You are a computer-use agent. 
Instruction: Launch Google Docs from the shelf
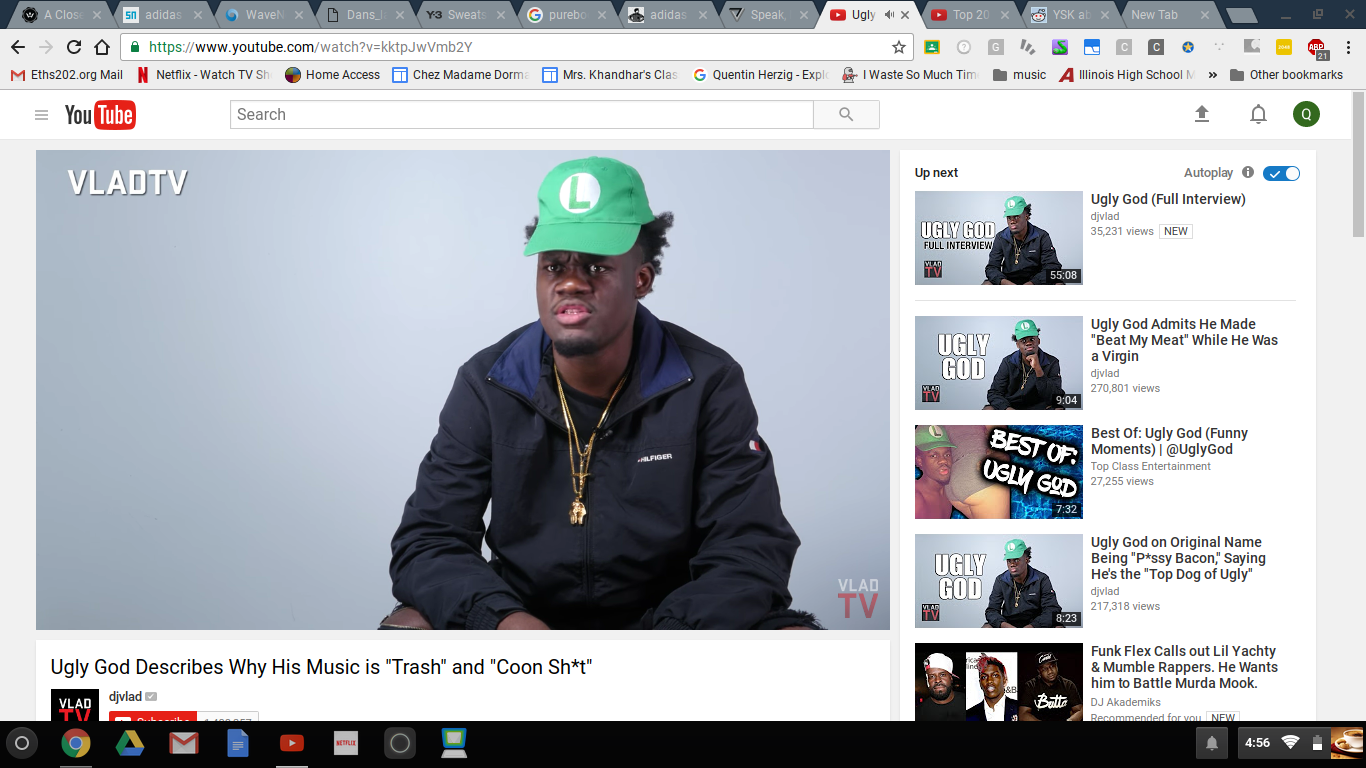click(x=237, y=743)
